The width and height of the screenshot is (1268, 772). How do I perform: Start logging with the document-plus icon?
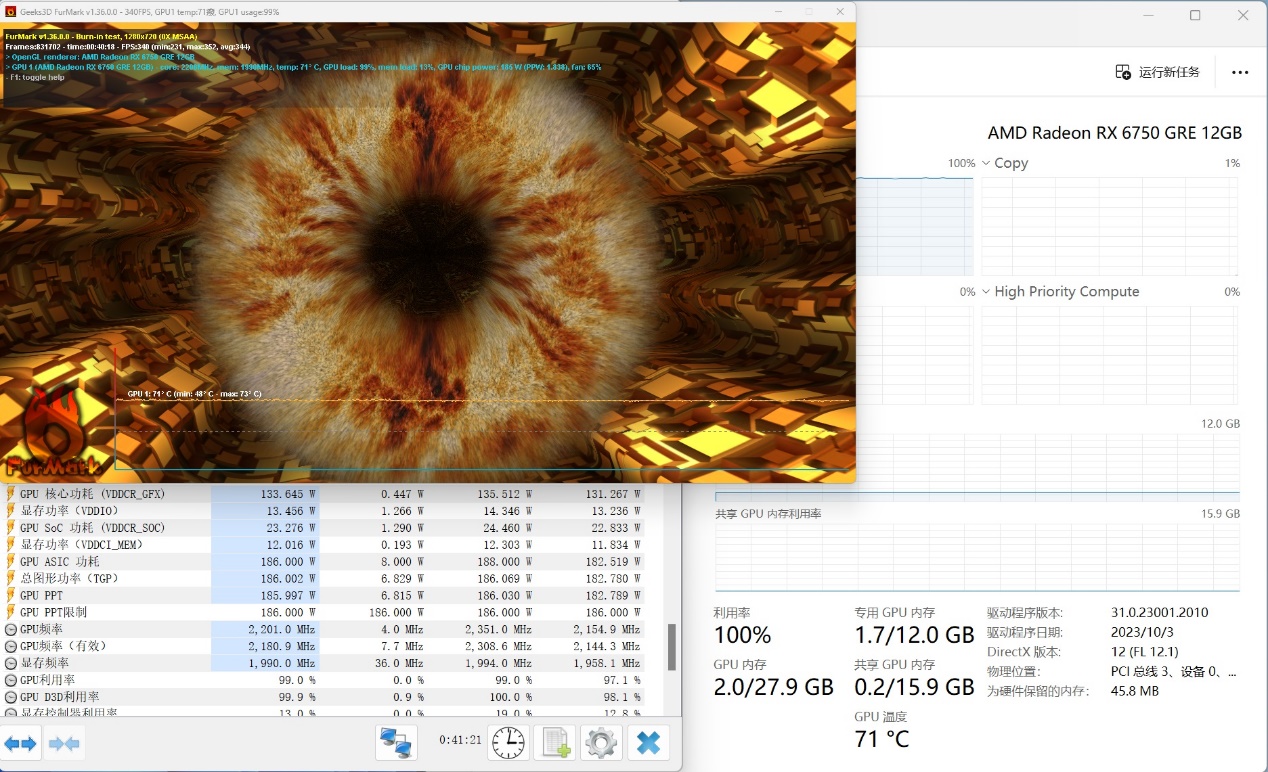coord(555,743)
